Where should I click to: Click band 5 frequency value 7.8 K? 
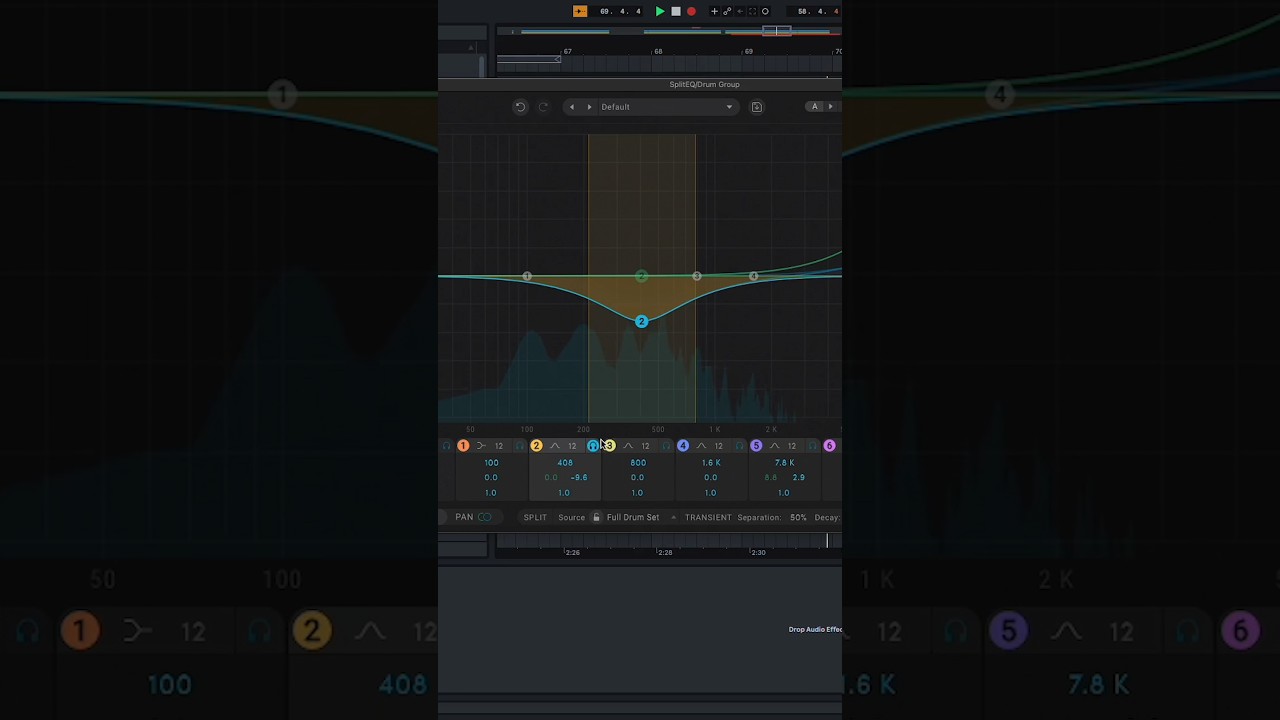785,463
